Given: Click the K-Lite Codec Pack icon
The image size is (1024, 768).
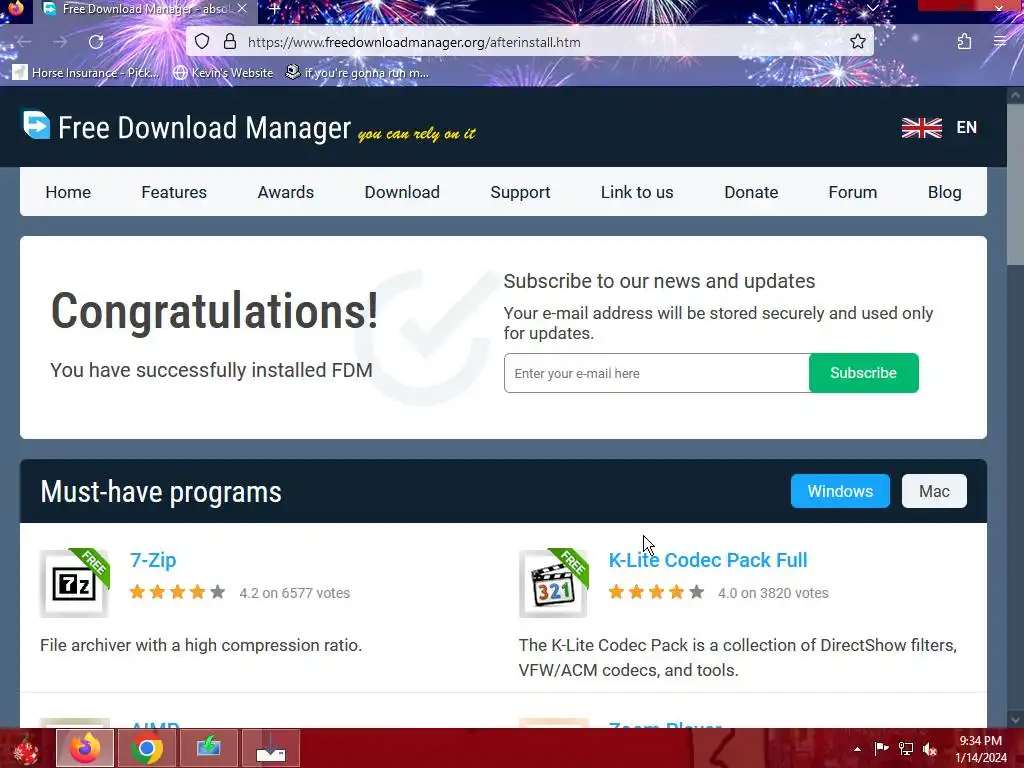Looking at the screenshot, I should [x=553, y=583].
